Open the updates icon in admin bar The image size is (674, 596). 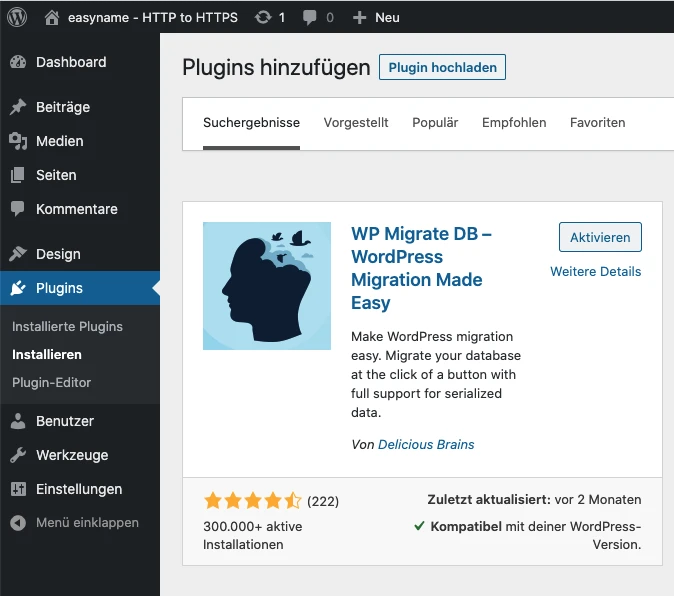pos(263,17)
